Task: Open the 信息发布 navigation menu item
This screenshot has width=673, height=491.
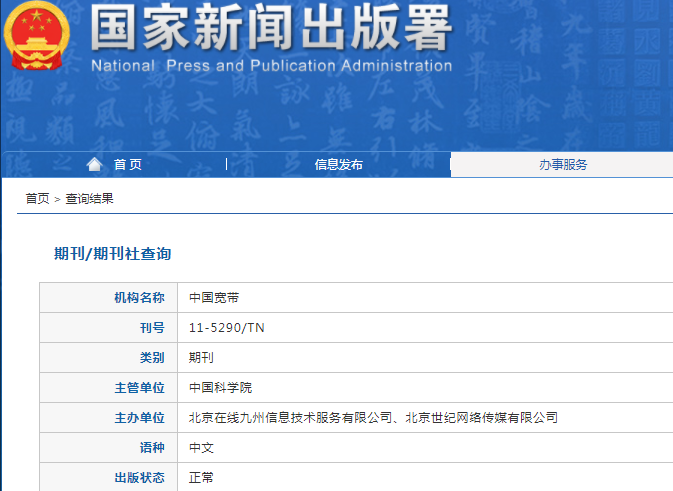Action: coord(339,164)
